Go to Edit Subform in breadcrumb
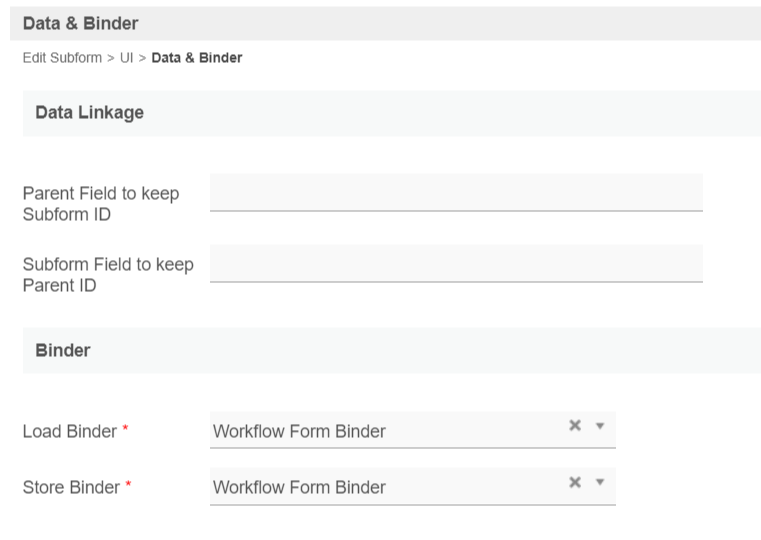 tap(62, 58)
